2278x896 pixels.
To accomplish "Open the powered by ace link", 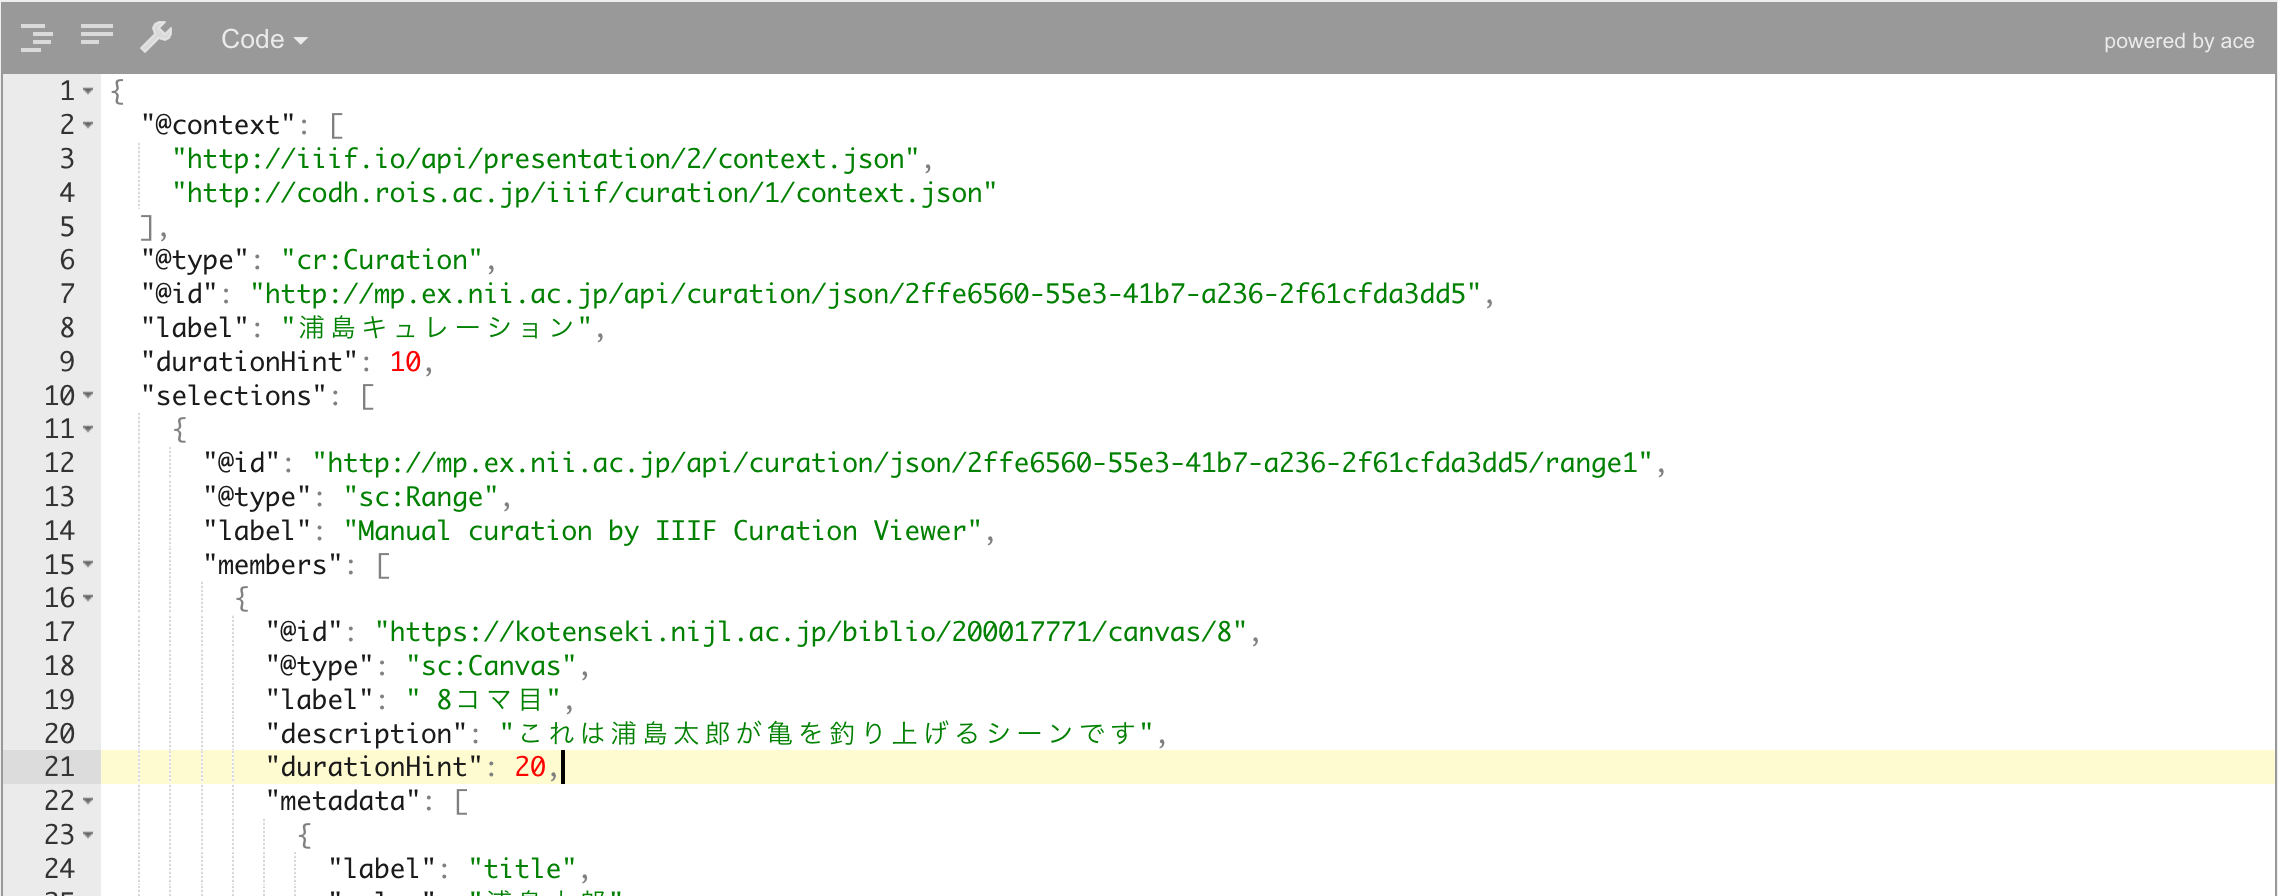I will coord(2178,41).
